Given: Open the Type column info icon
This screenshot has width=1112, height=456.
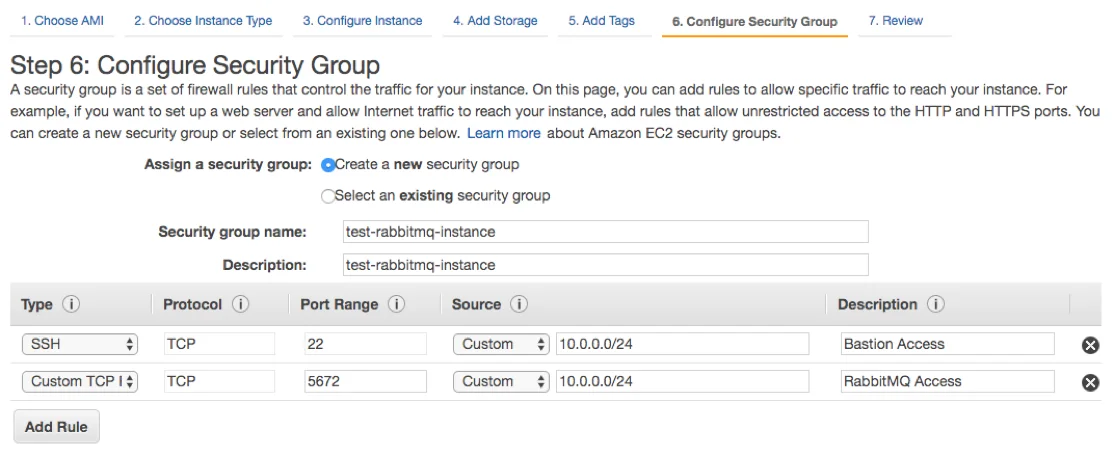Looking at the screenshot, I should (x=71, y=304).
